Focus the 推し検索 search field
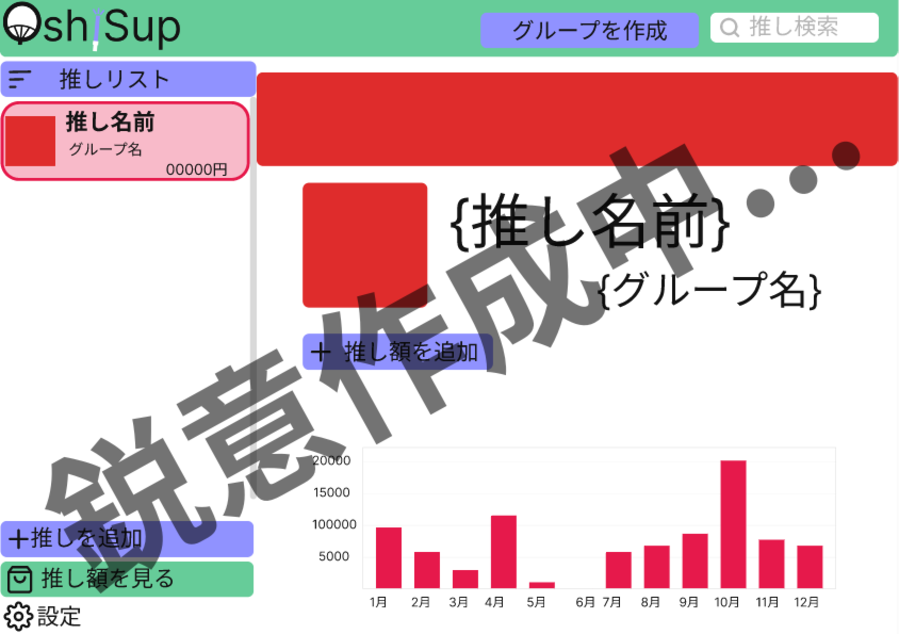The image size is (899, 634). (805, 28)
